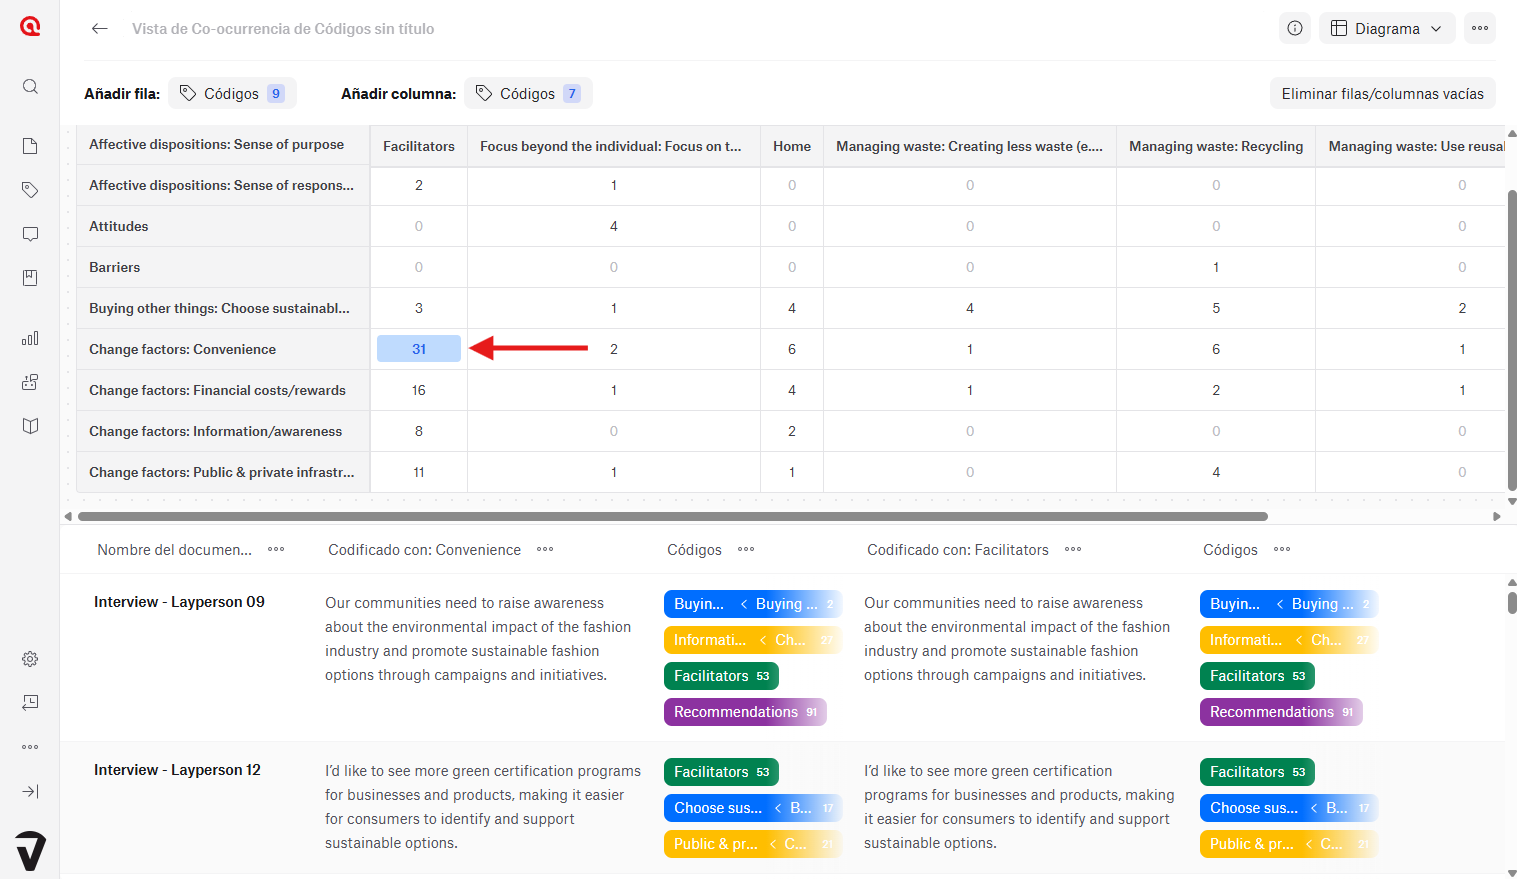Click cell 16 in Financial costs/rewards row
1517x879 pixels.
419,390
